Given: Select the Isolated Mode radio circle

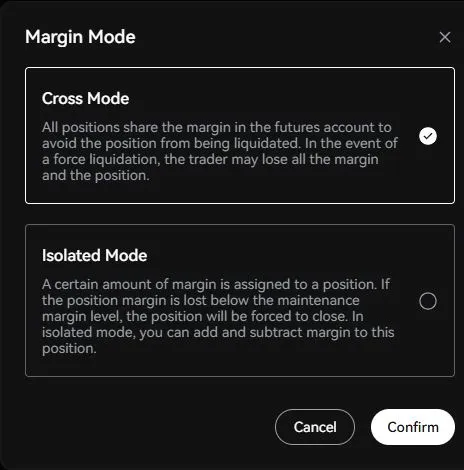Looking at the screenshot, I should [428, 301].
